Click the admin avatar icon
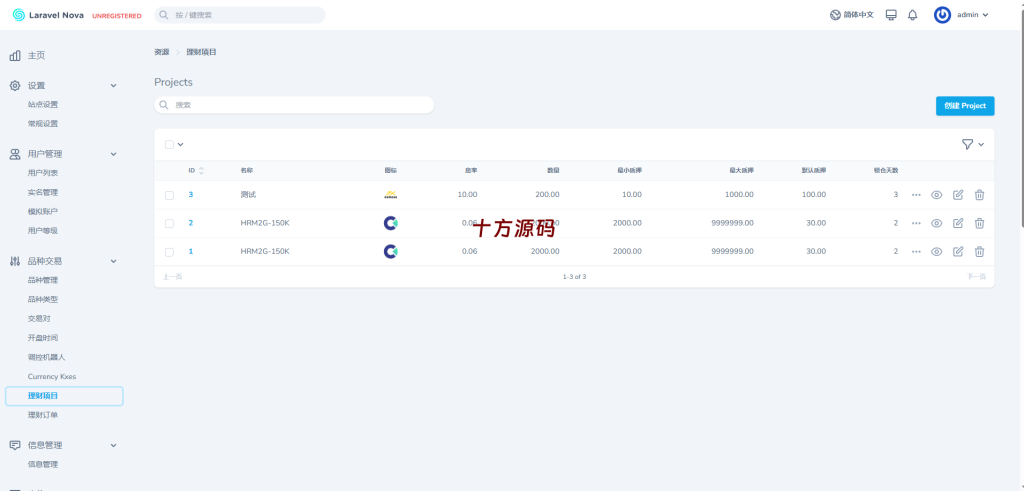This screenshot has height=491, width=1024. click(942, 15)
